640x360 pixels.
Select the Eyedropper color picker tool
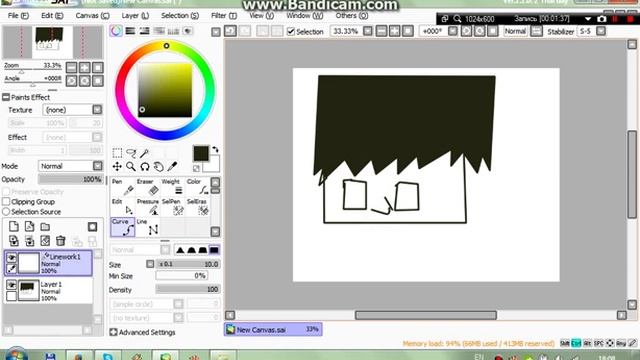point(172,167)
